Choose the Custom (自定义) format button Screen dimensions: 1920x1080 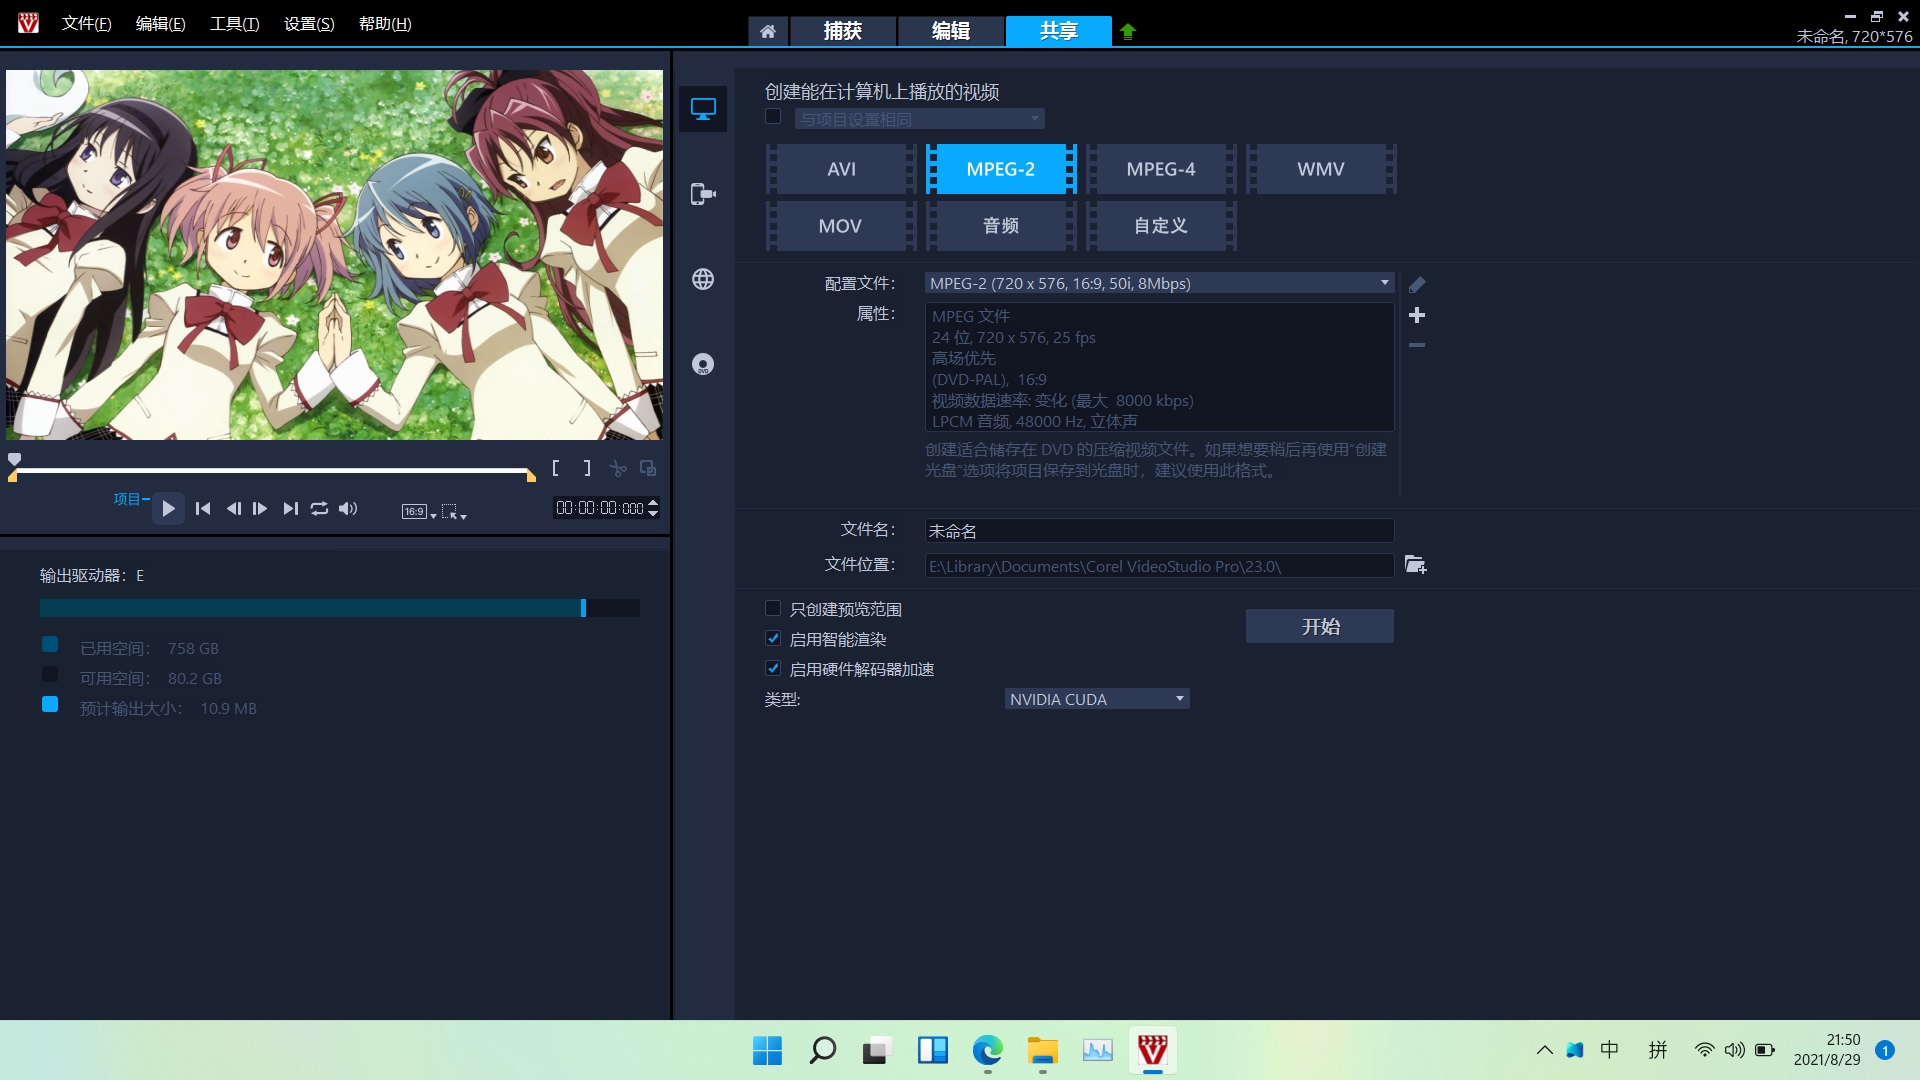pos(1161,226)
